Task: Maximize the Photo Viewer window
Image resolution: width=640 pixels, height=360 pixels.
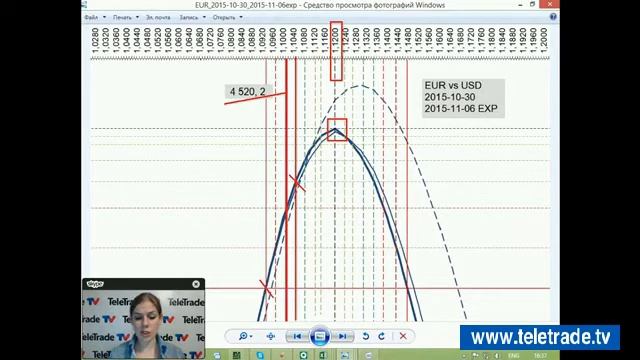Action: 532,4
